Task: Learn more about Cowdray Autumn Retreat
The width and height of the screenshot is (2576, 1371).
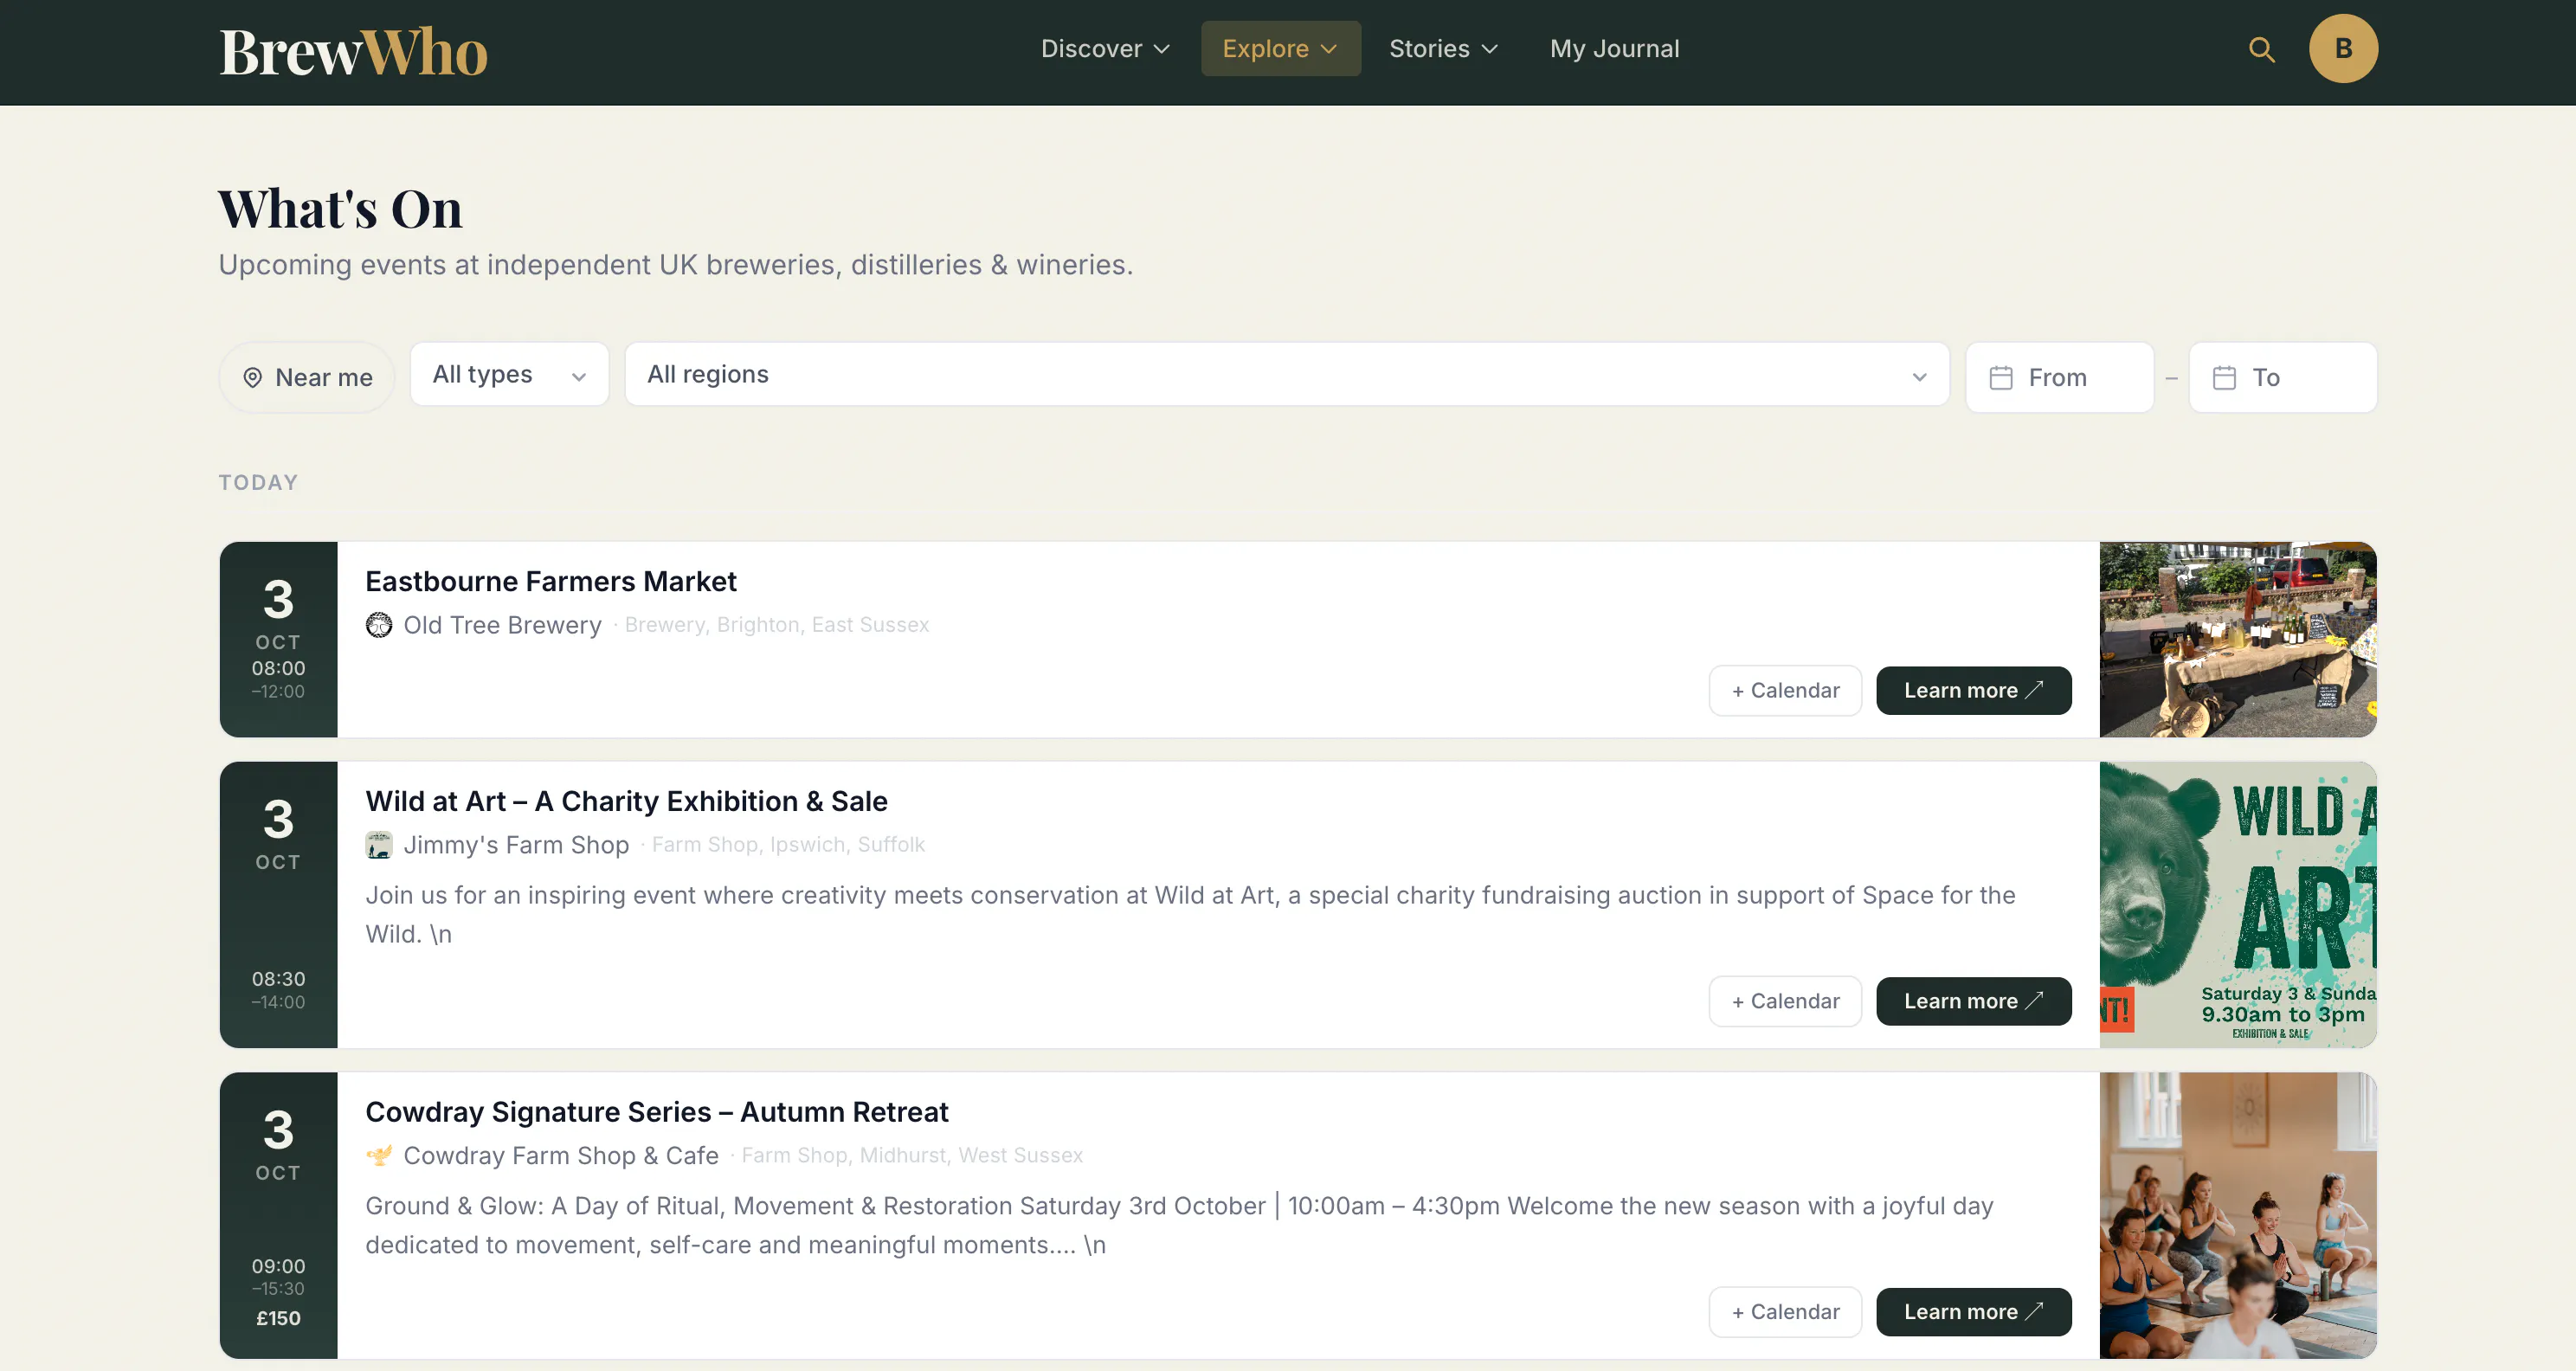Action: click(1973, 1313)
